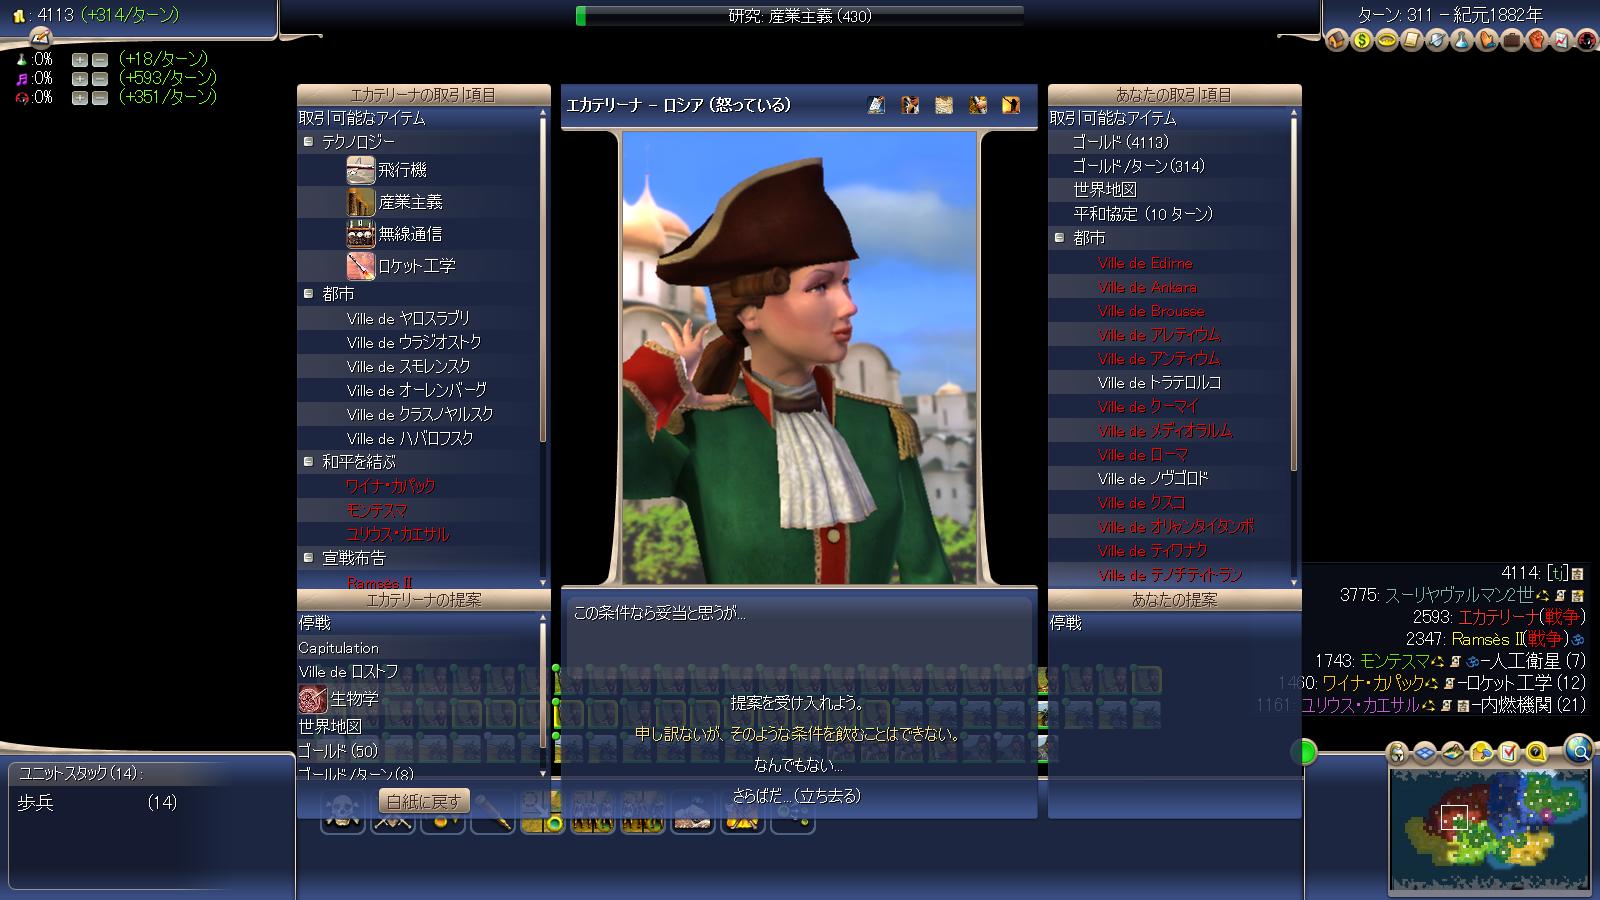The width and height of the screenshot is (1600, 900).
Task: Switch to the Globe view icon
Action: [1578, 748]
